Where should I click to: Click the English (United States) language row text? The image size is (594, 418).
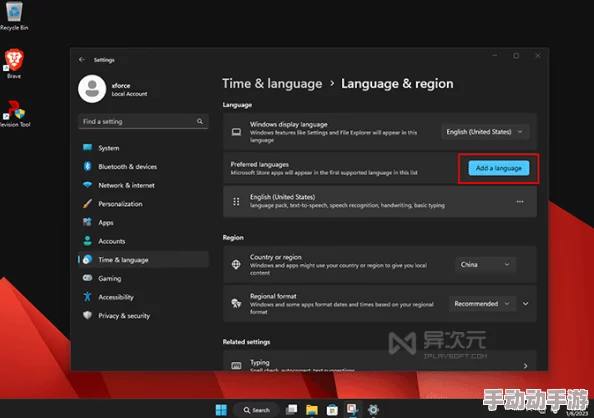(x=282, y=197)
